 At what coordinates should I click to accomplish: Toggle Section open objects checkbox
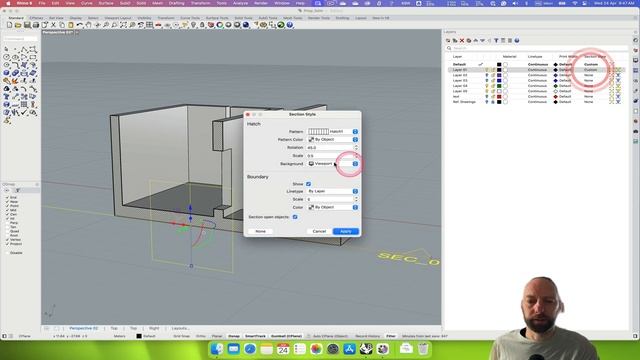coord(295,217)
